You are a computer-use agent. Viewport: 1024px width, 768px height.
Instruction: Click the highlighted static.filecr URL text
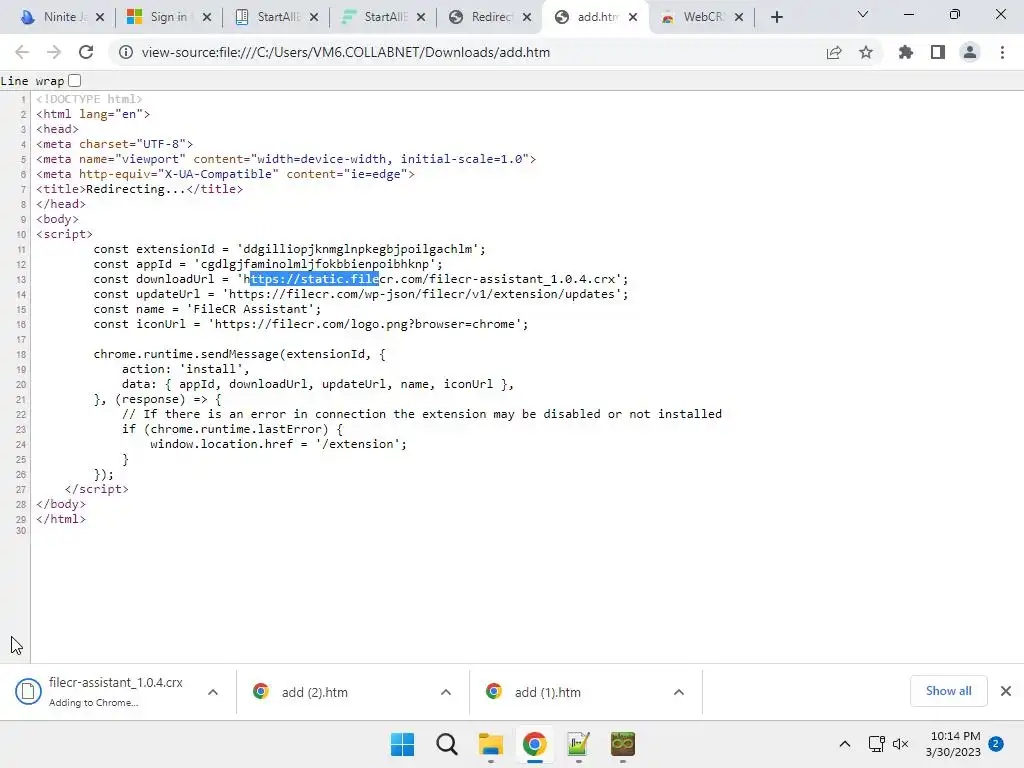tap(314, 280)
